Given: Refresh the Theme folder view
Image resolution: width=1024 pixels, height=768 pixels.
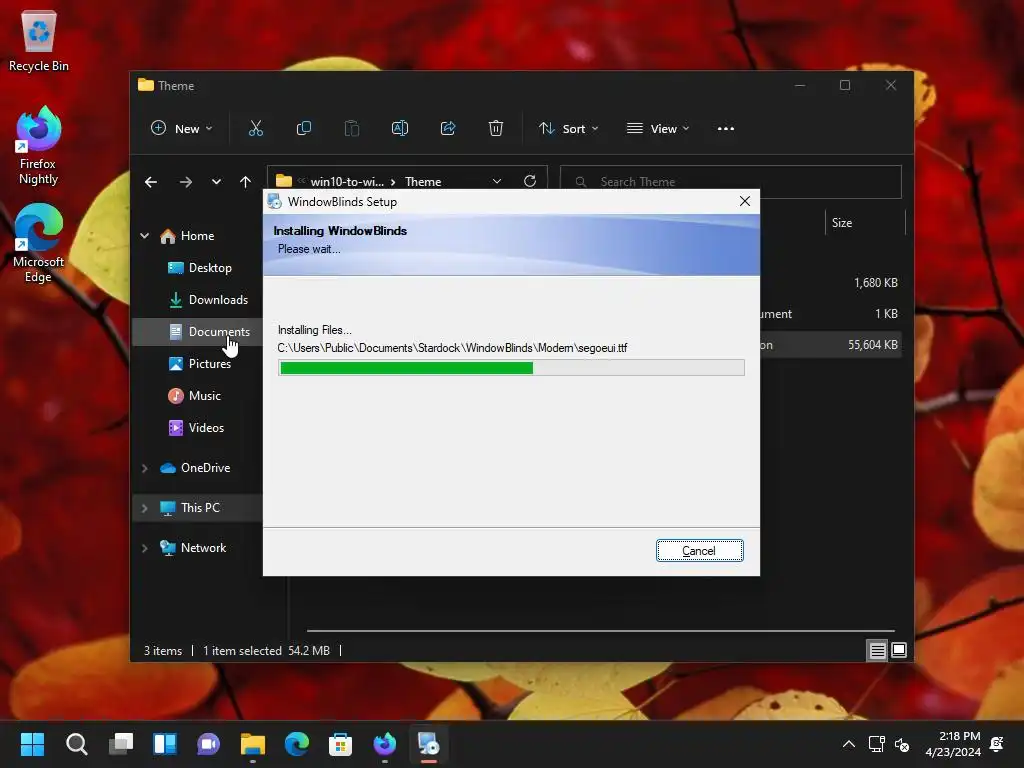Looking at the screenshot, I should (x=530, y=181).
